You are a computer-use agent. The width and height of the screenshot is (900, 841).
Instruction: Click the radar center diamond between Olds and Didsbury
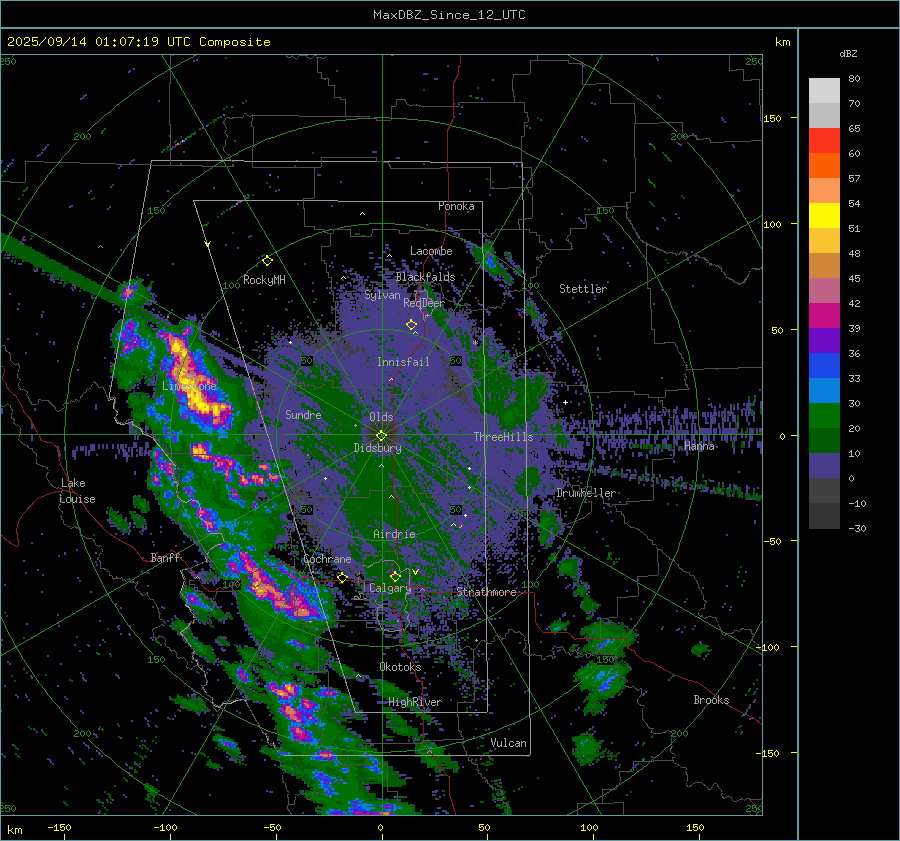point(381,436)
